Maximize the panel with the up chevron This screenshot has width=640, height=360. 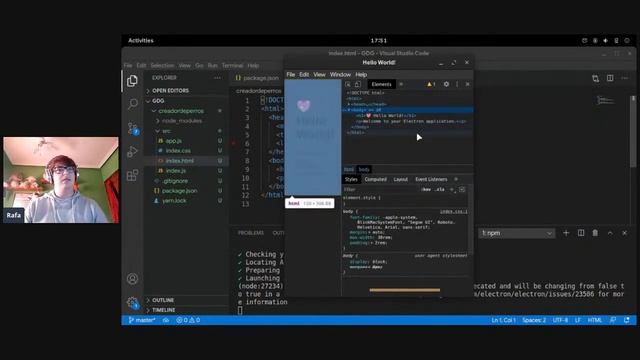(x=610, y=233)
